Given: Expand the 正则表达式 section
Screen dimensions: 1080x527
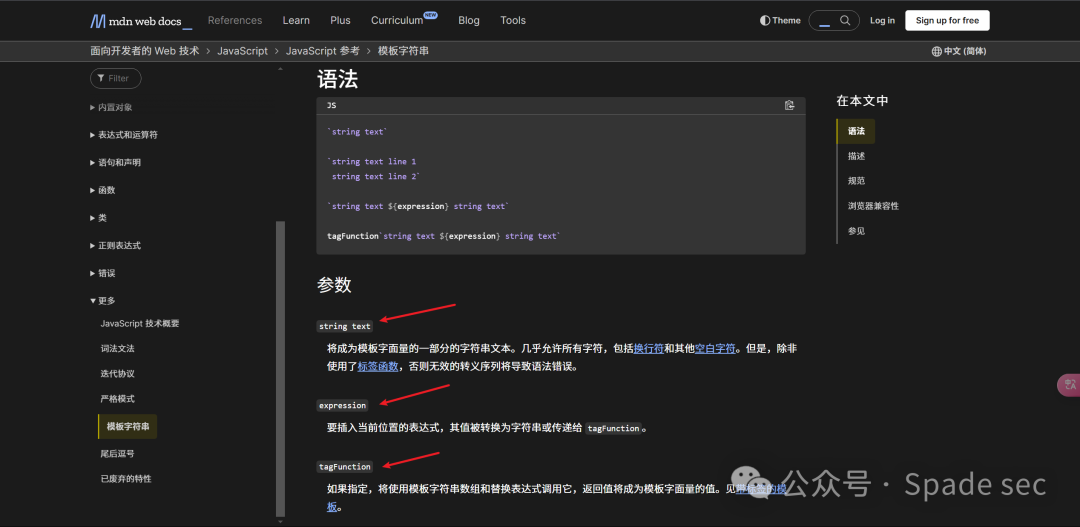Looking at the screenshot, I should 115,245.
